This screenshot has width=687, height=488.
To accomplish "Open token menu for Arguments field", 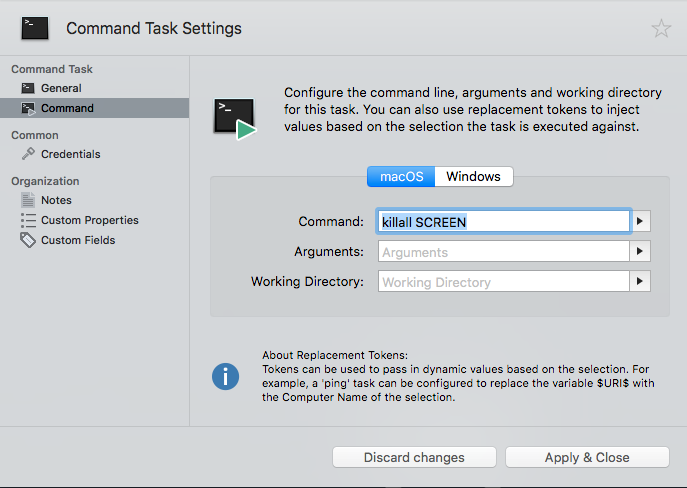I will 641,252.
